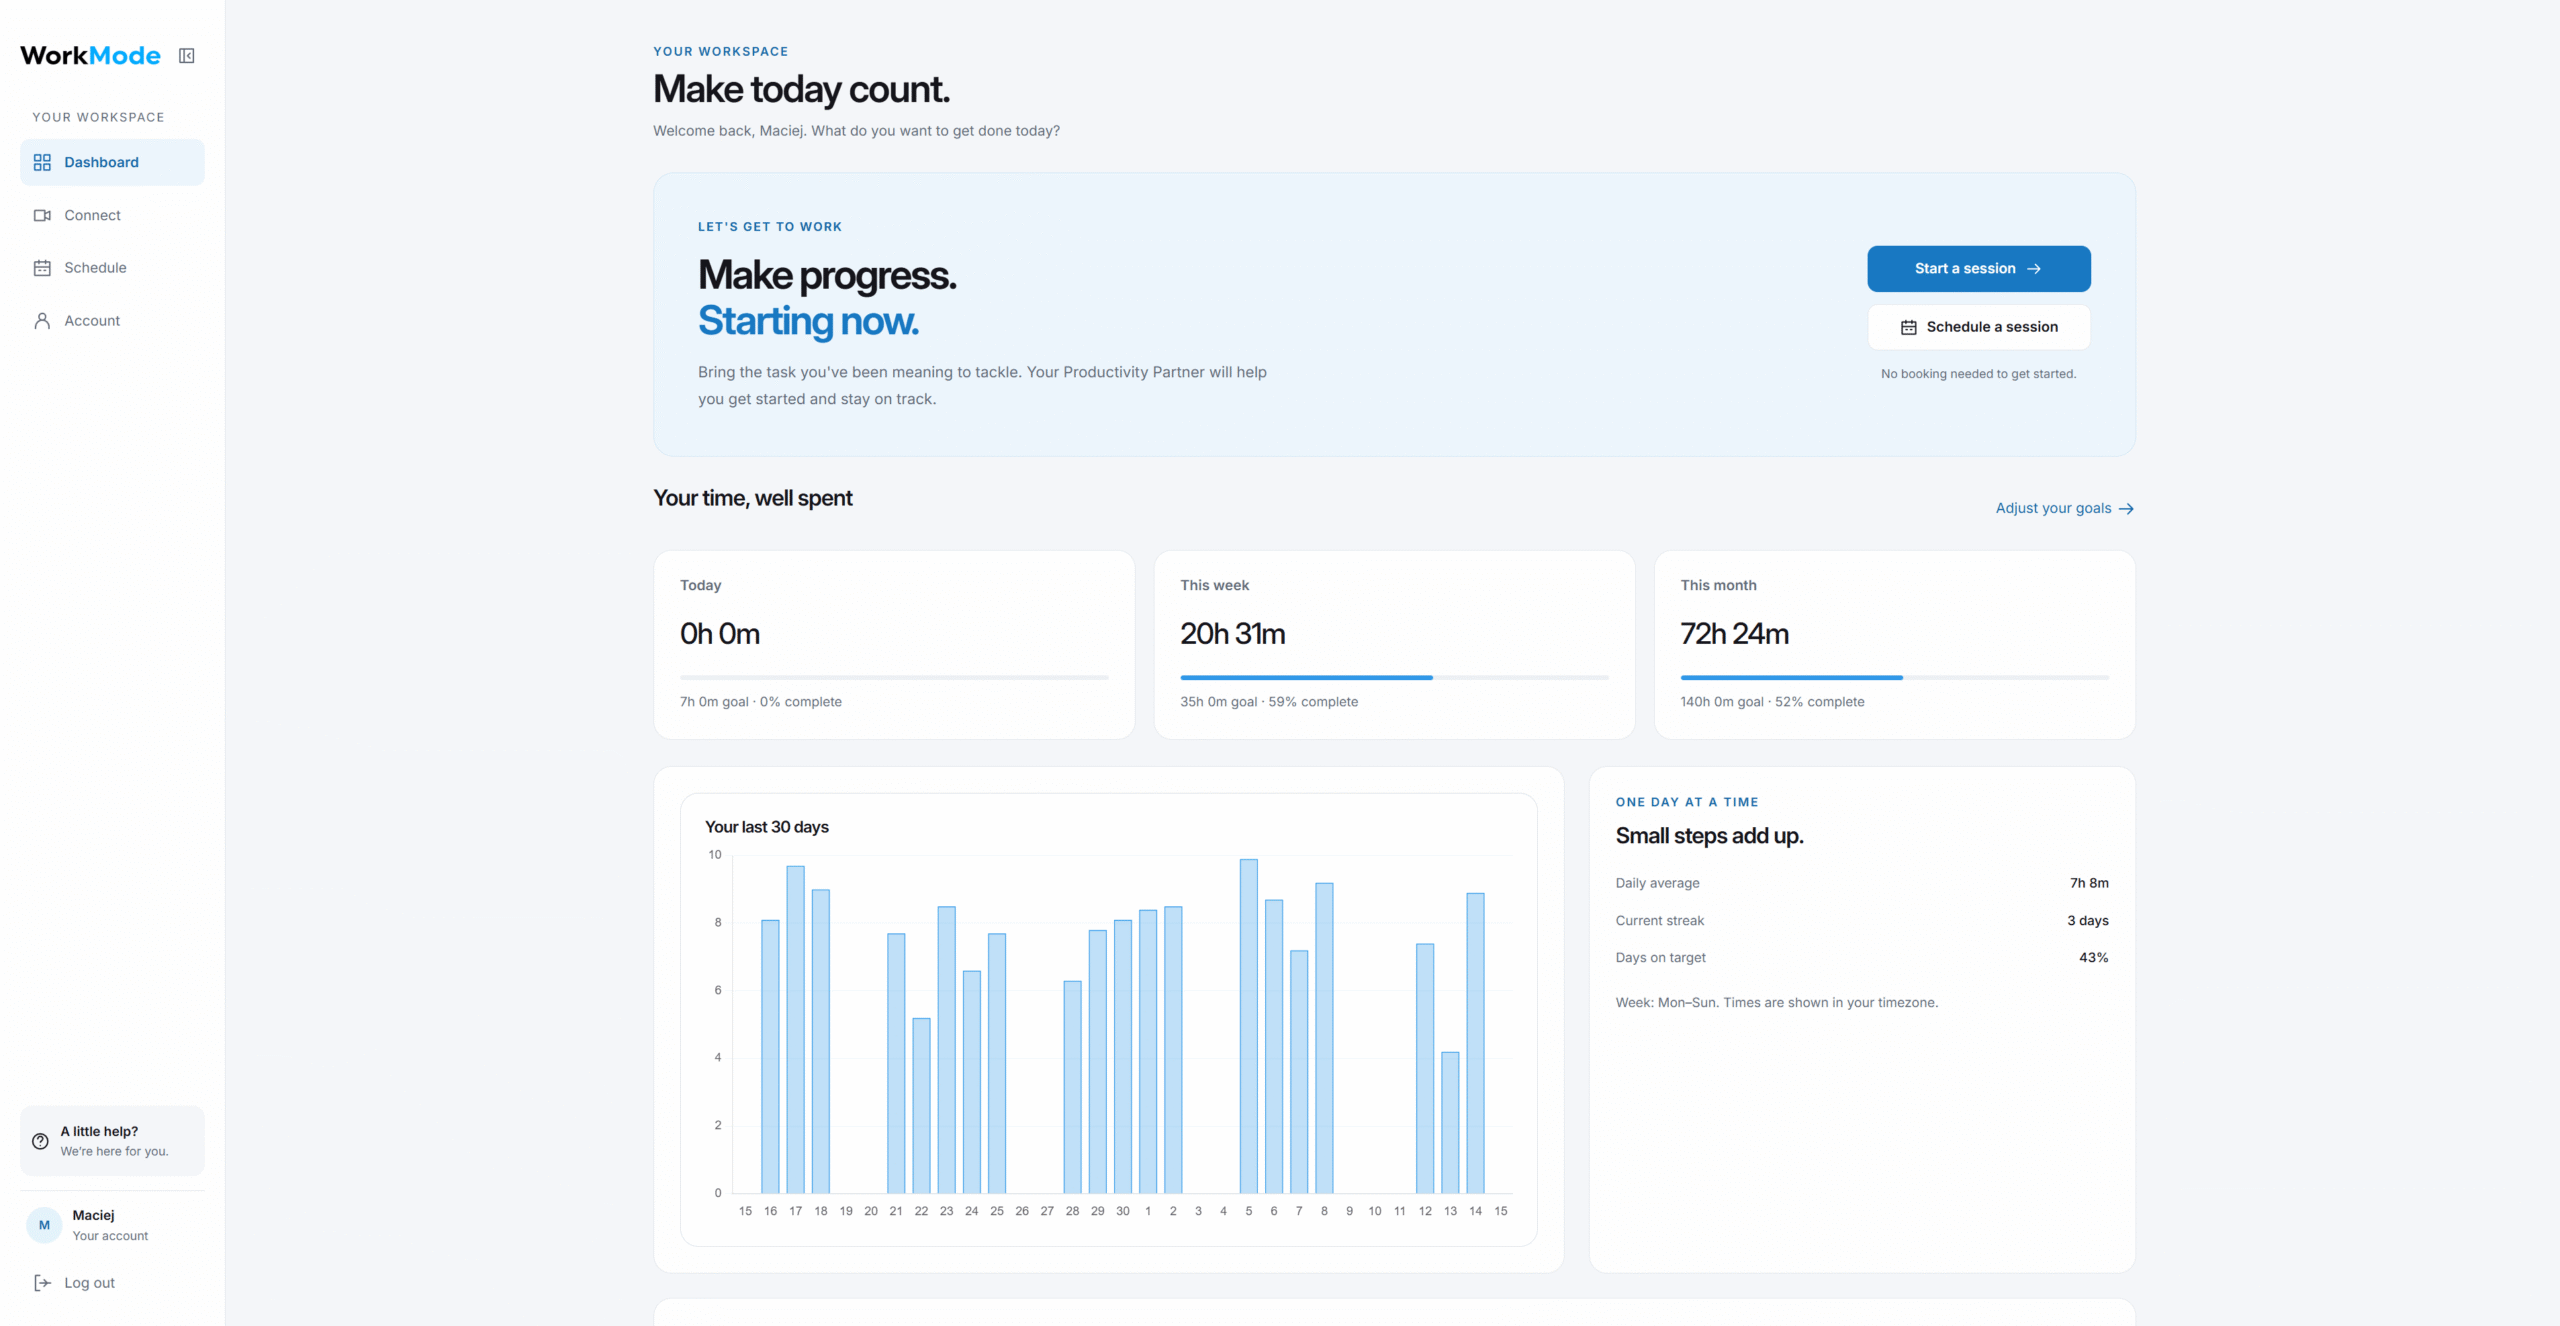Click the '20h 31m' weekly total
The width and height of the screenshot is (2560, 1326).
pyautogui.click(x=1232, y=634)
